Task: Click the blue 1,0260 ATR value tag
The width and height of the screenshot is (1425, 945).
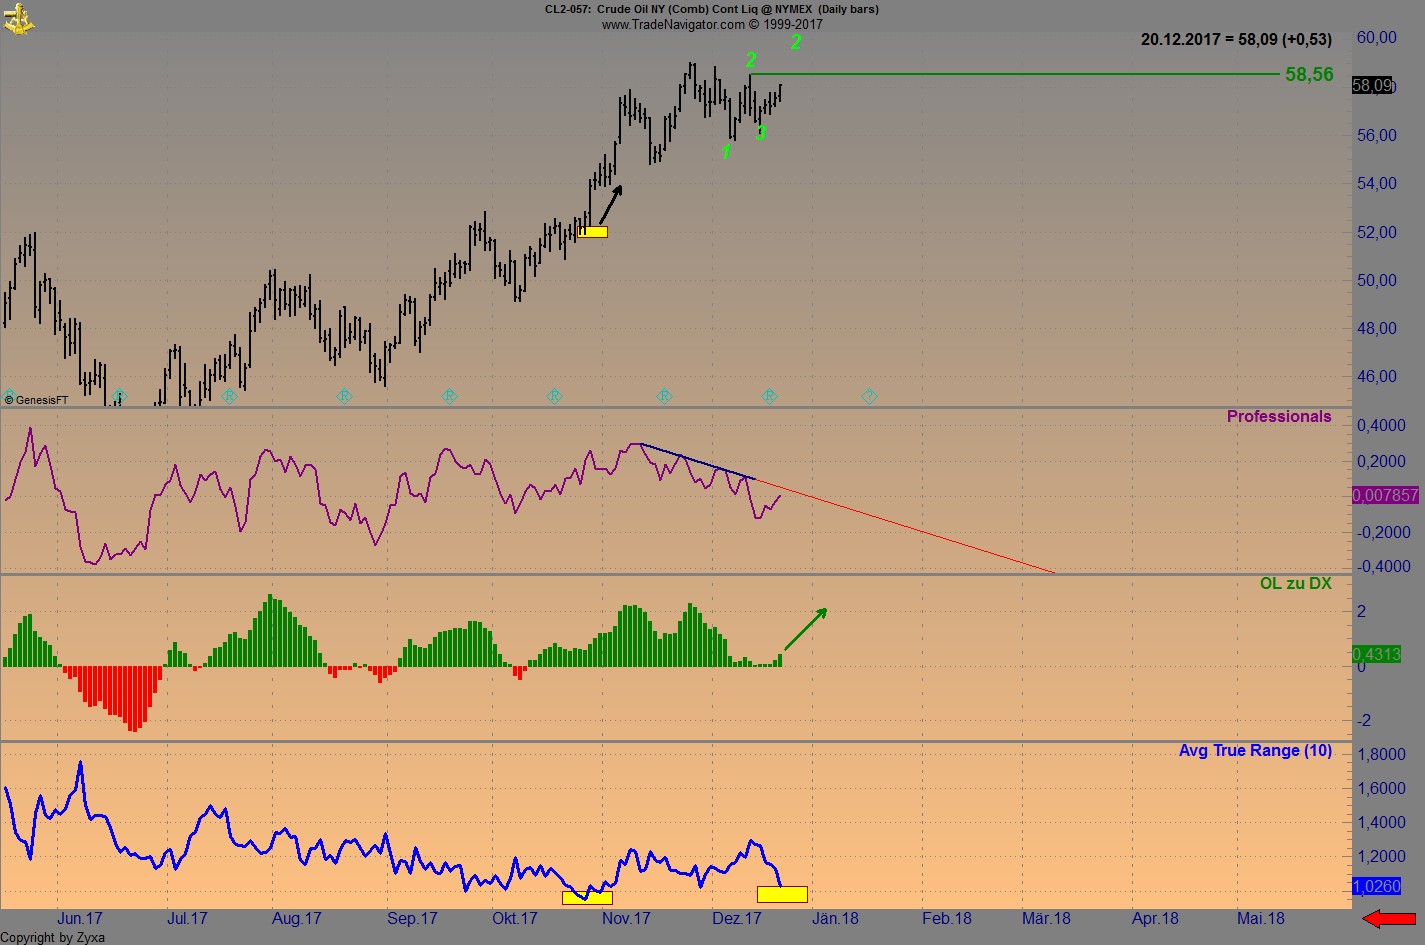Action: (1376, 886)
